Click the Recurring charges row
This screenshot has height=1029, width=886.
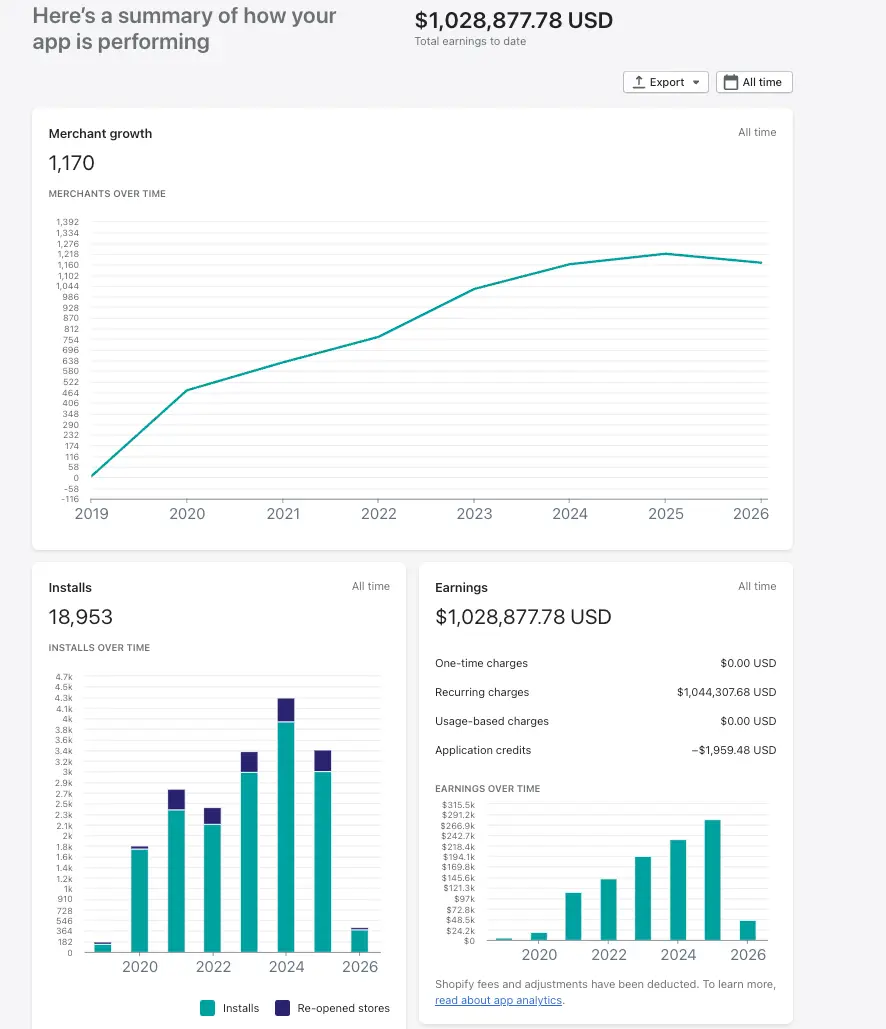click(605, 692)
